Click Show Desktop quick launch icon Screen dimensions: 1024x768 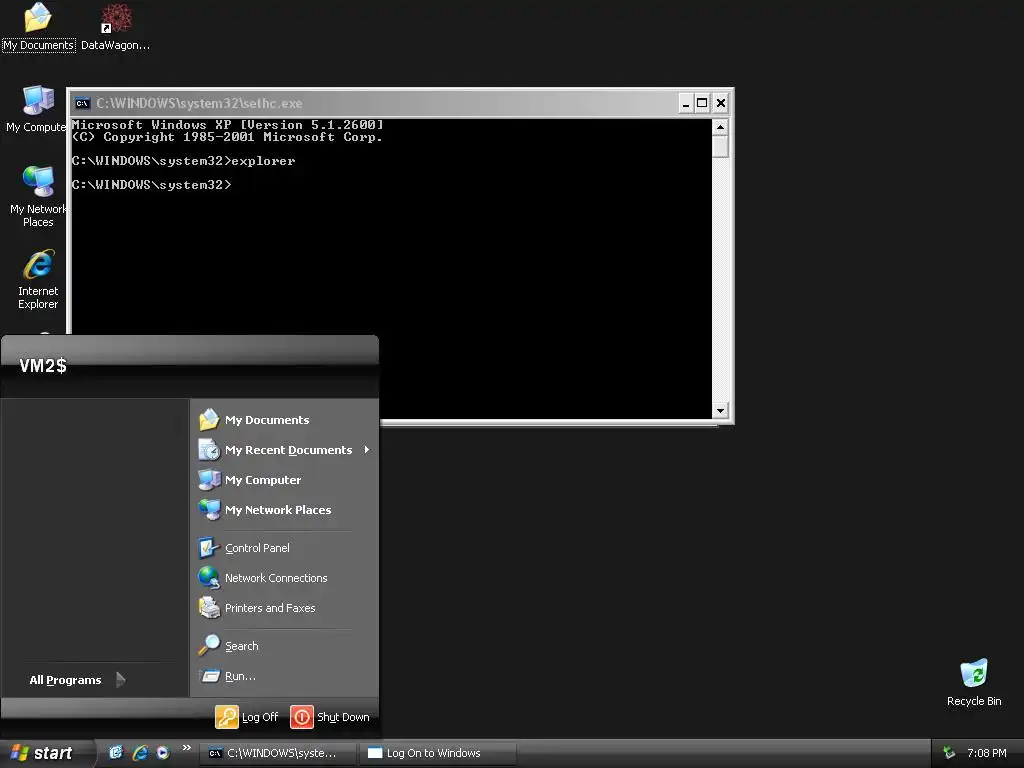(116, 753)
